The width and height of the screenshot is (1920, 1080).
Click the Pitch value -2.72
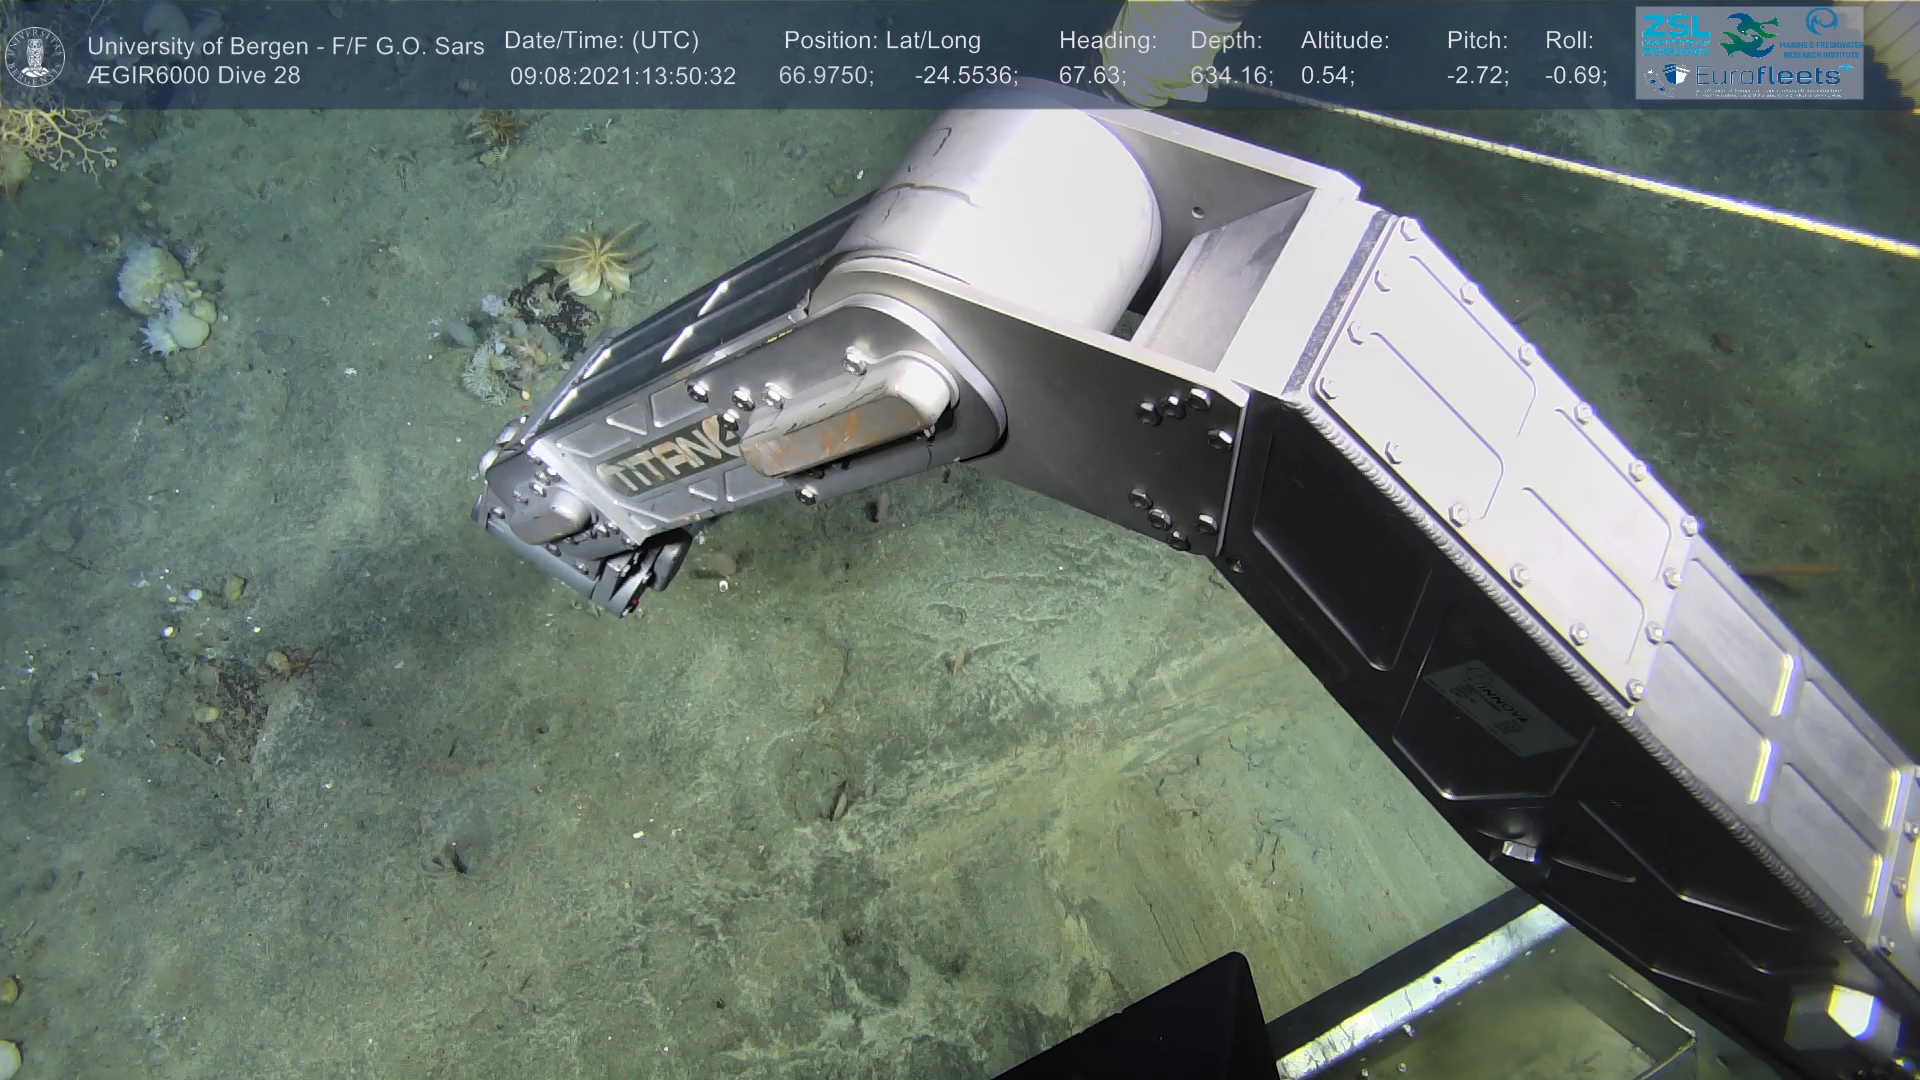(1477, 76)
